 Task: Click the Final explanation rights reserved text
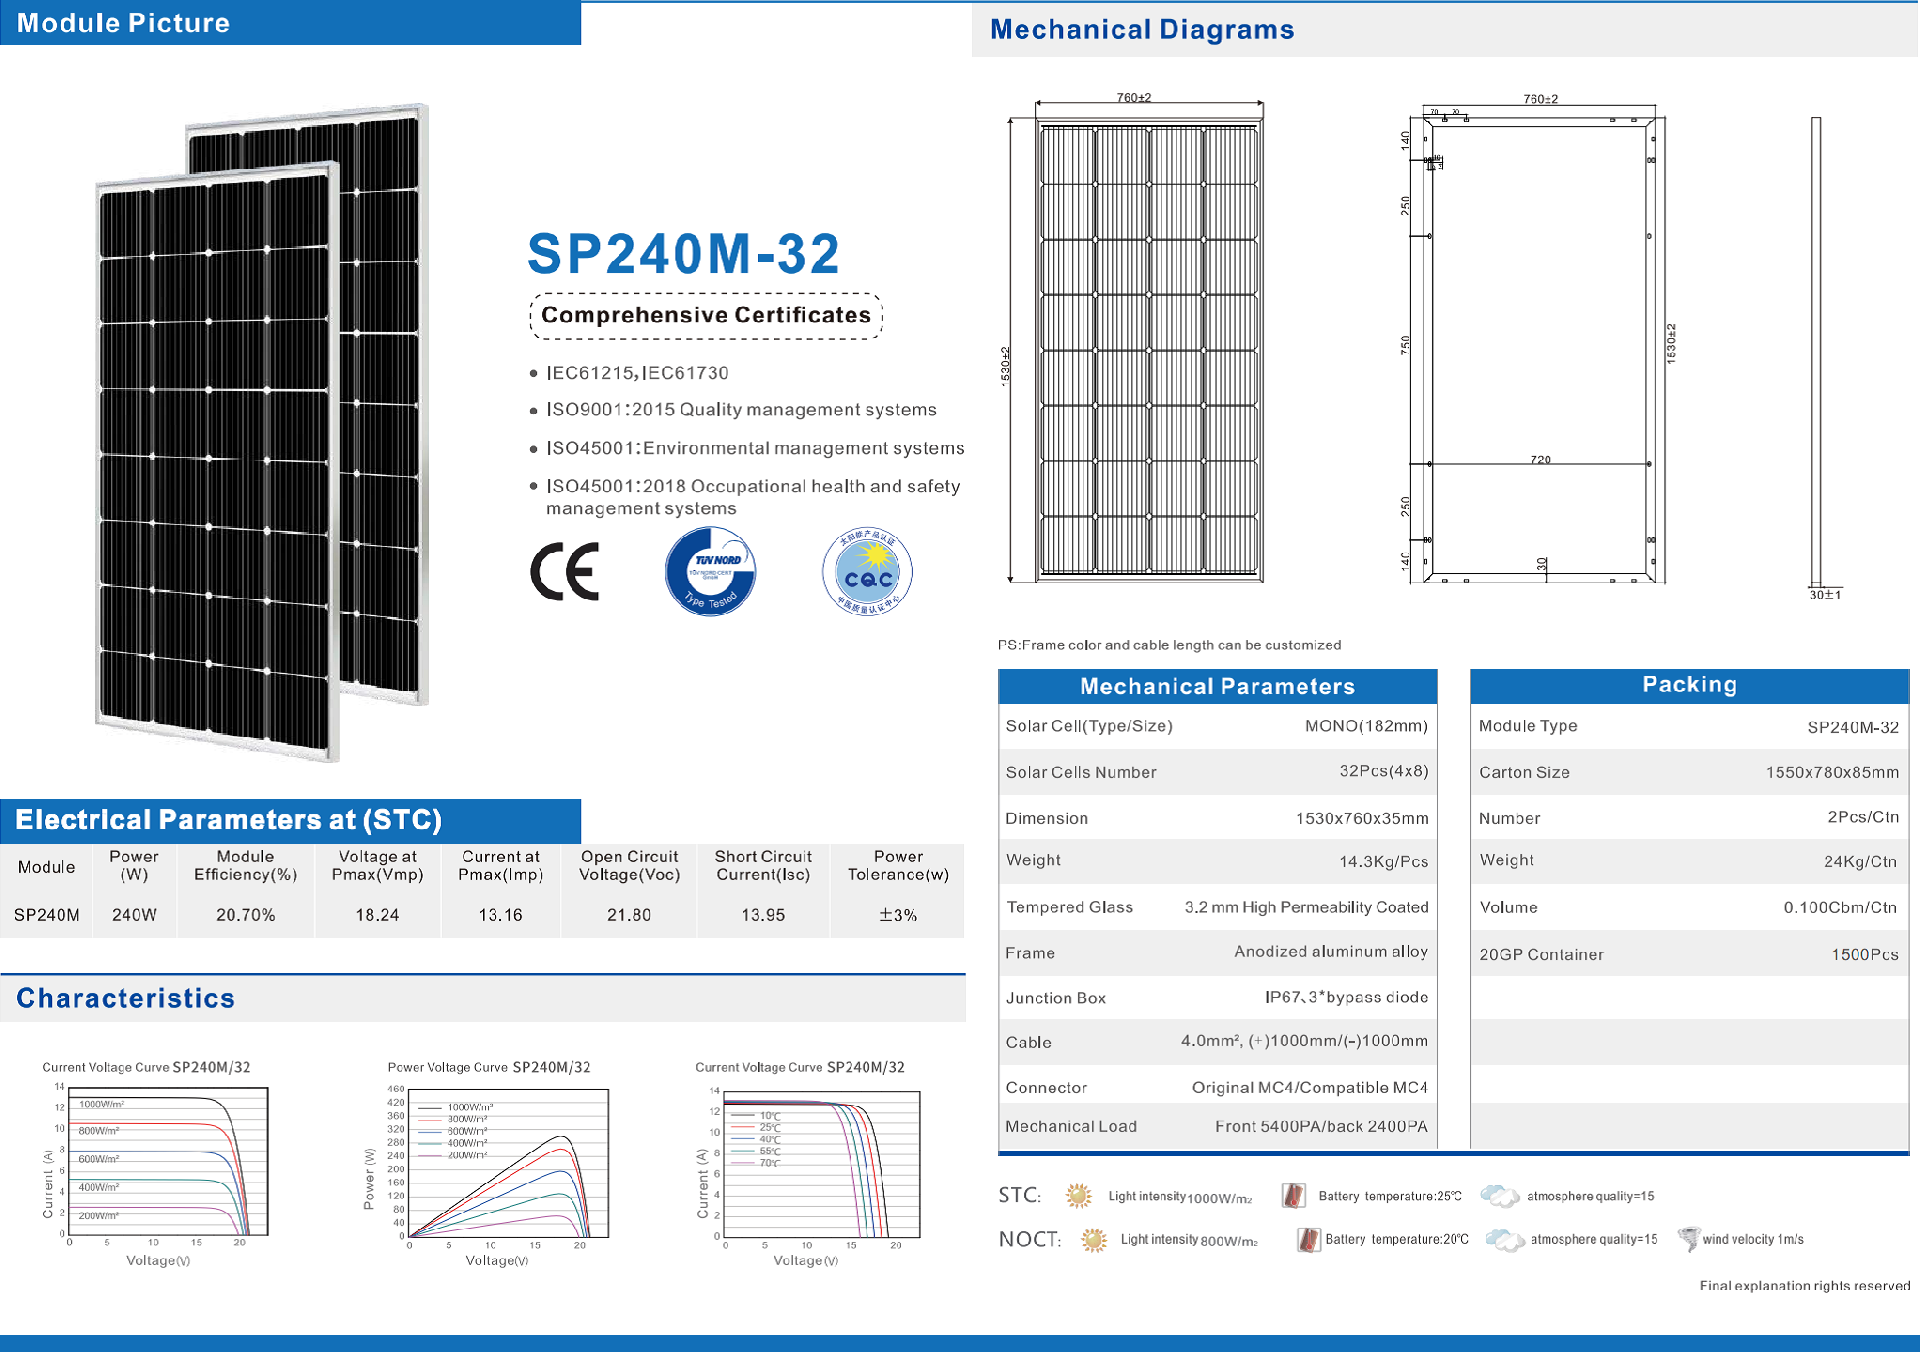[x=1804, y=1286]
